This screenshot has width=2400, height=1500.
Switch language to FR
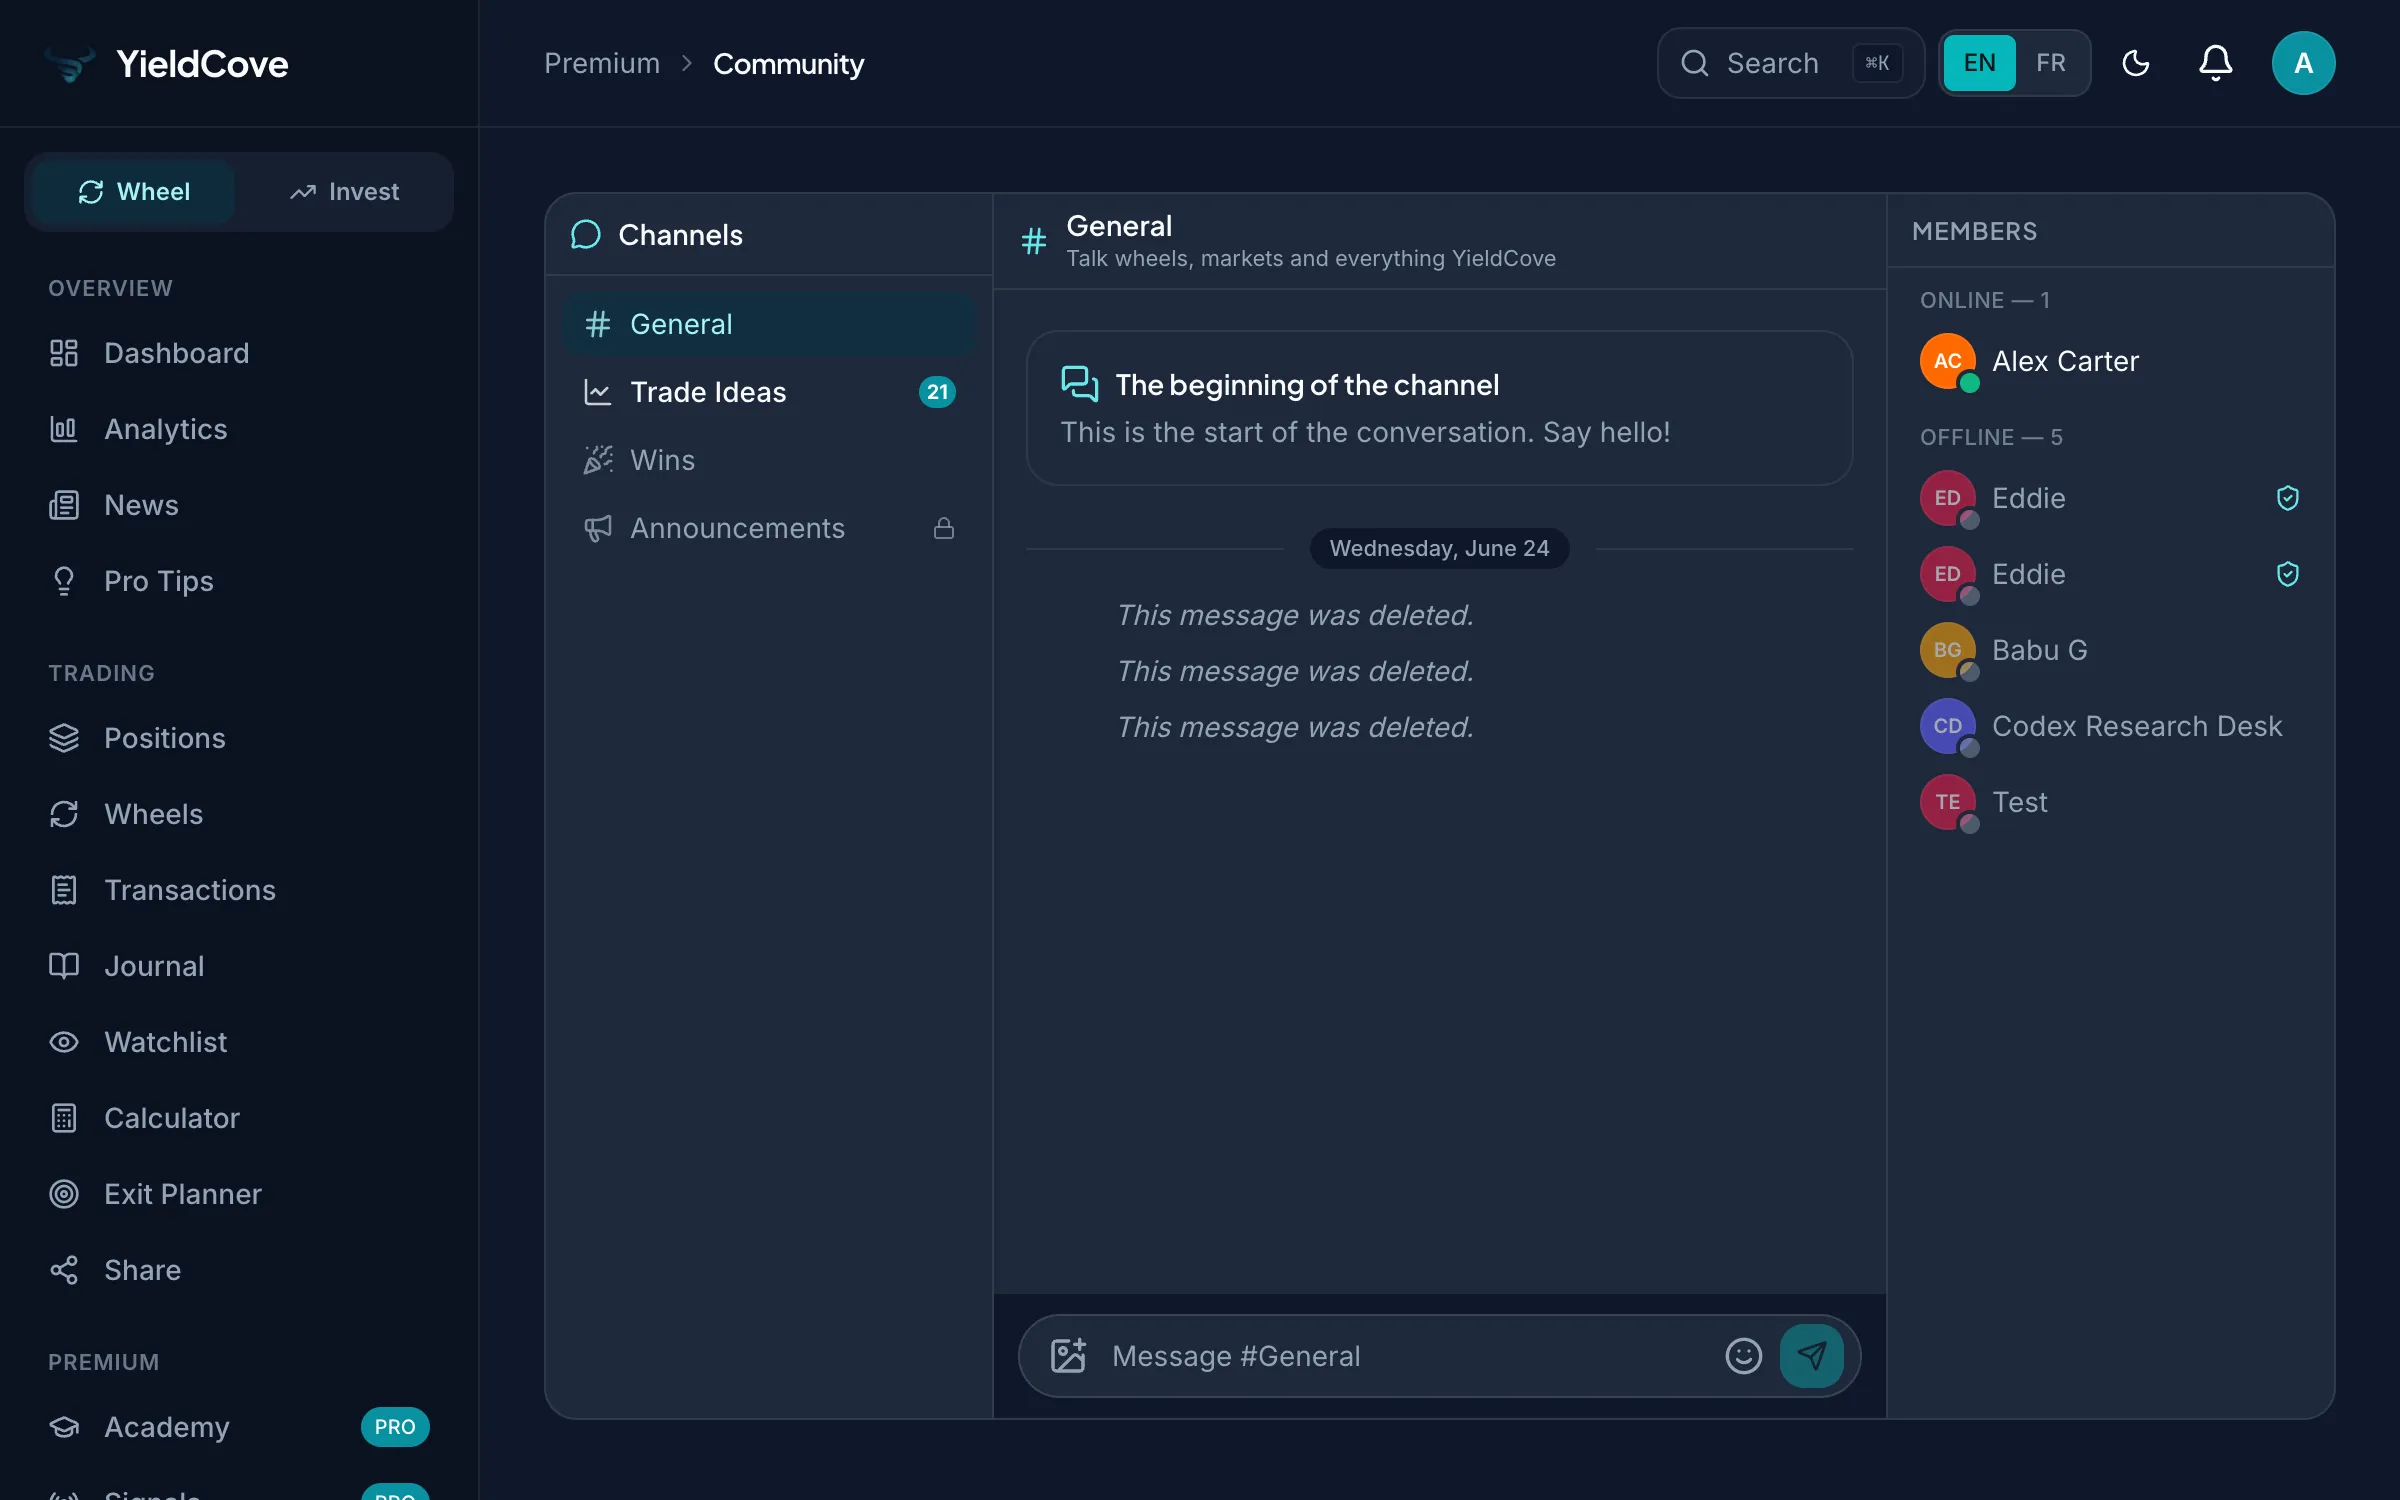point(2051,63)
